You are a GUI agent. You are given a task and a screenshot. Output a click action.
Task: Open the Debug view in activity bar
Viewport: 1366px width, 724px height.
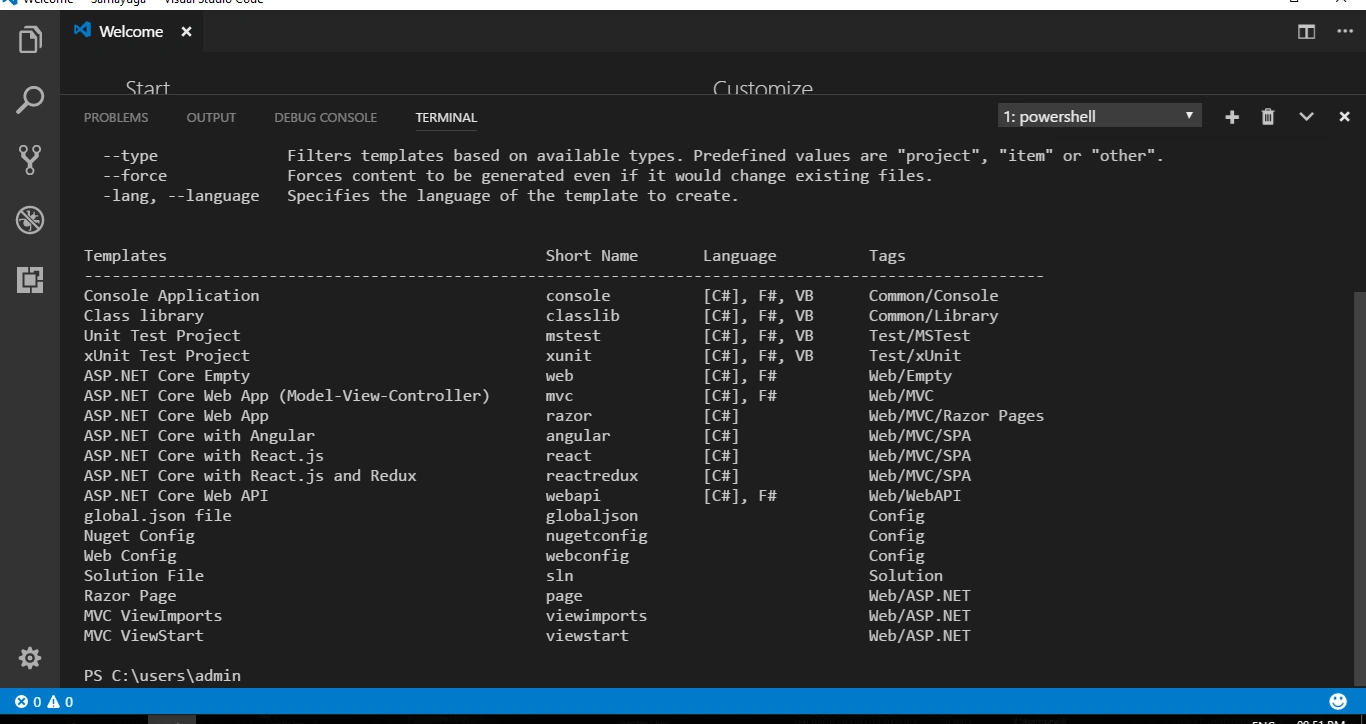(30, 220)
